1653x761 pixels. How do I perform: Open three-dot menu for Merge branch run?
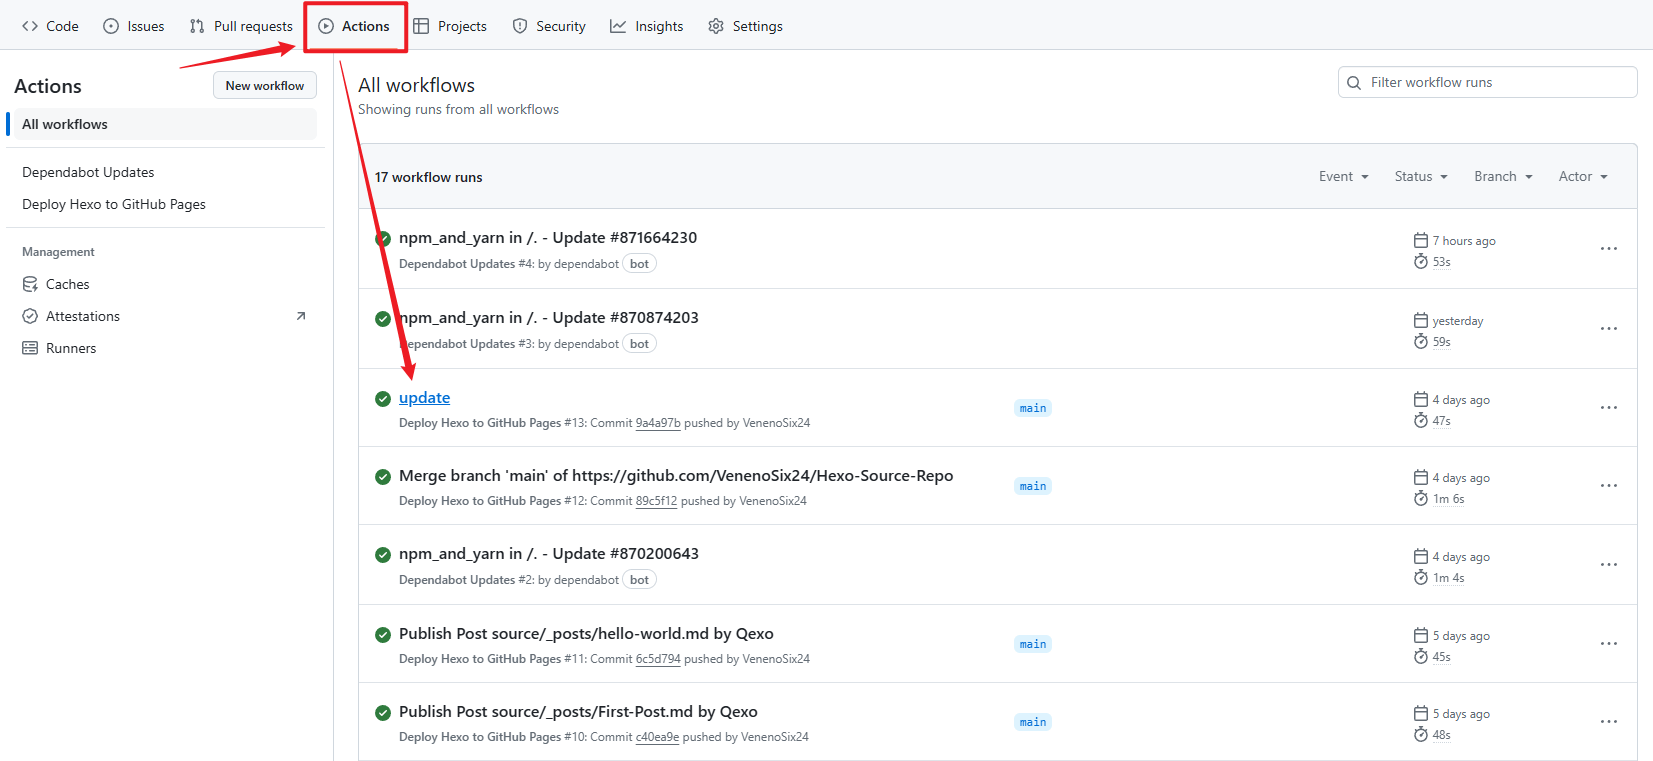(1608, 486)
